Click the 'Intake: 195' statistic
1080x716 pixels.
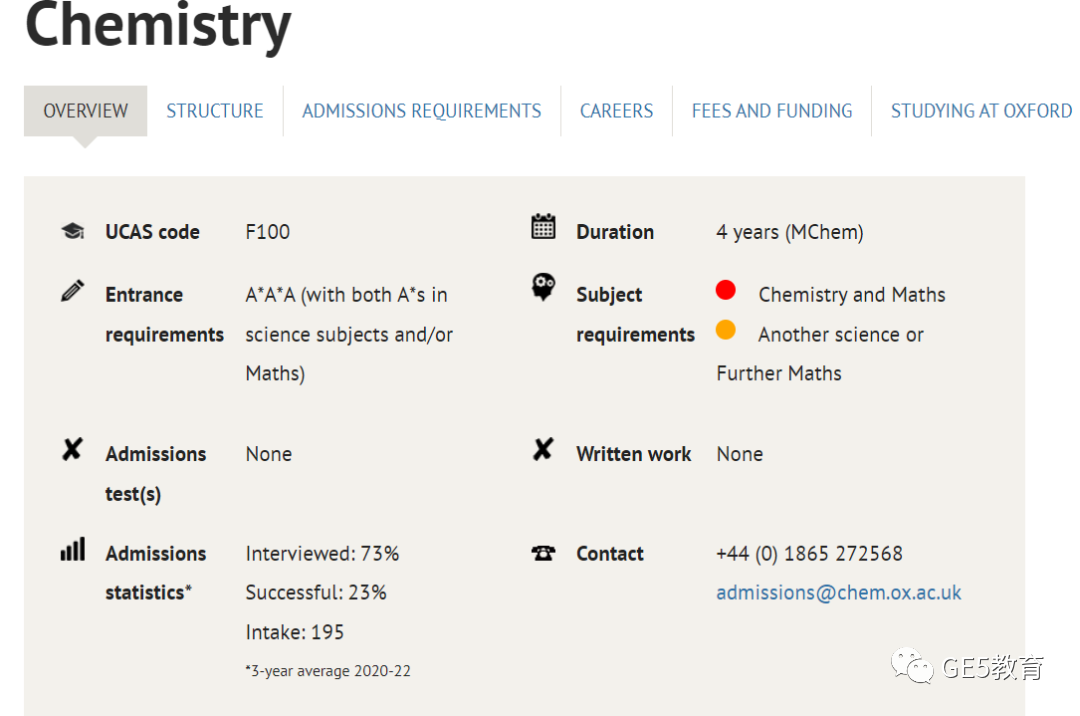pyautogui.click(x=295, y=632)
